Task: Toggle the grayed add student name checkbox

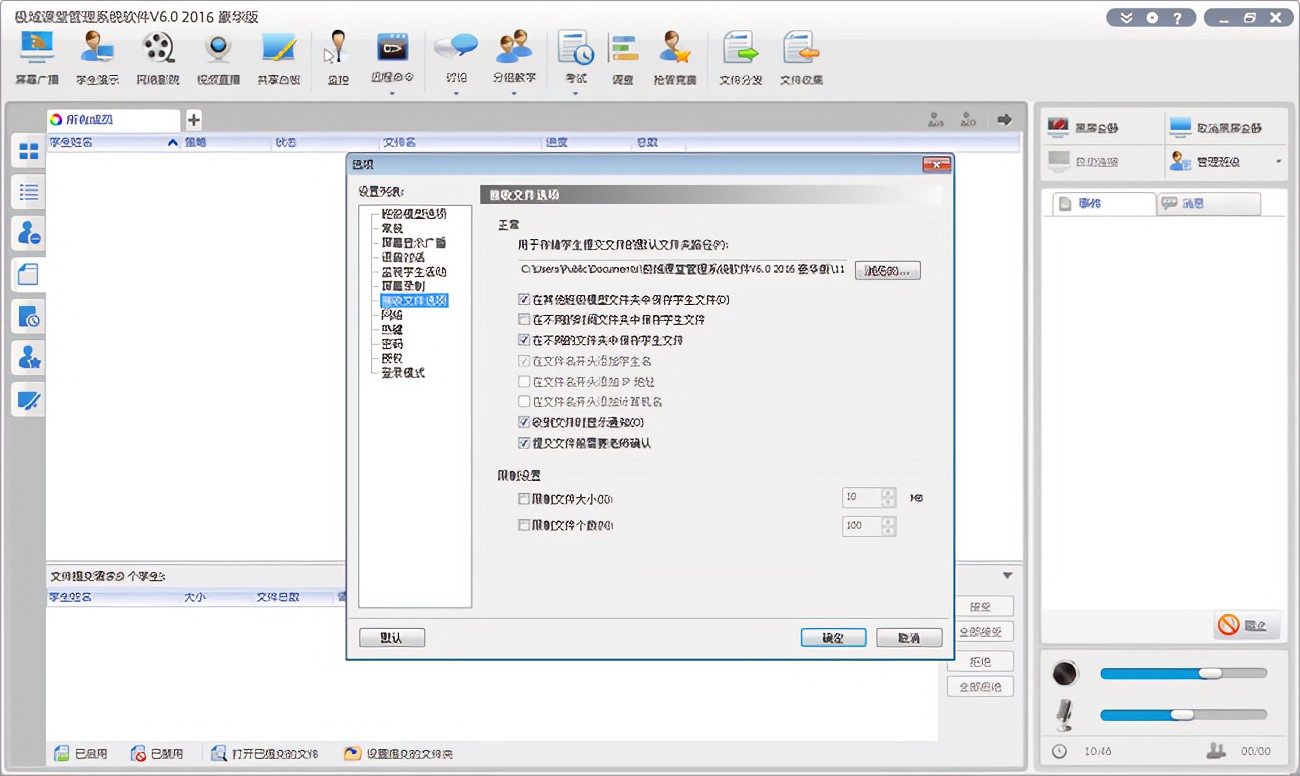Action: (524, 361)
